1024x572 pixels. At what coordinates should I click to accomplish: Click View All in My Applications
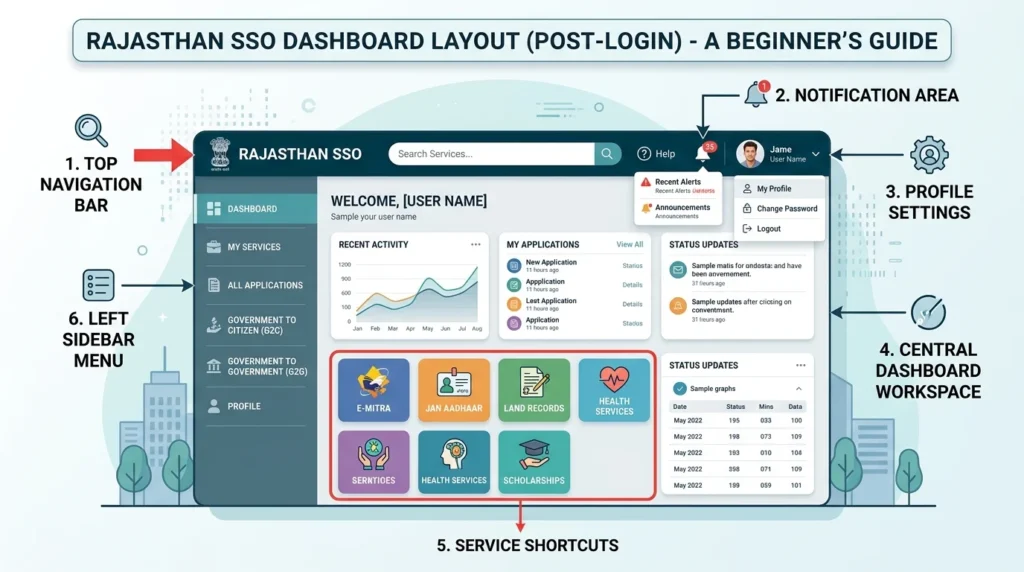pos(630,244)
